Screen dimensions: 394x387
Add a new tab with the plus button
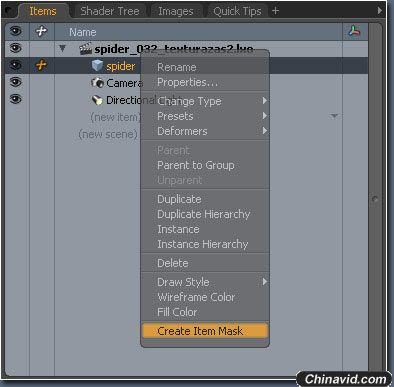click(275, 11)
